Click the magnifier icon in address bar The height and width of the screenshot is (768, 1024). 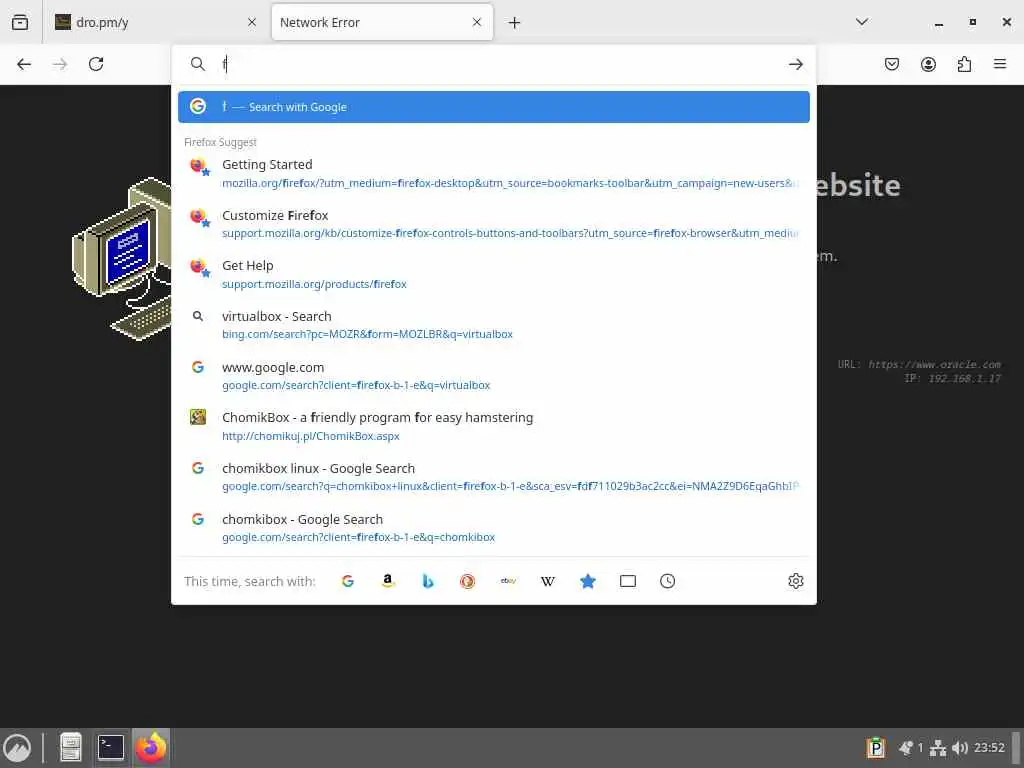pos(198,64)
